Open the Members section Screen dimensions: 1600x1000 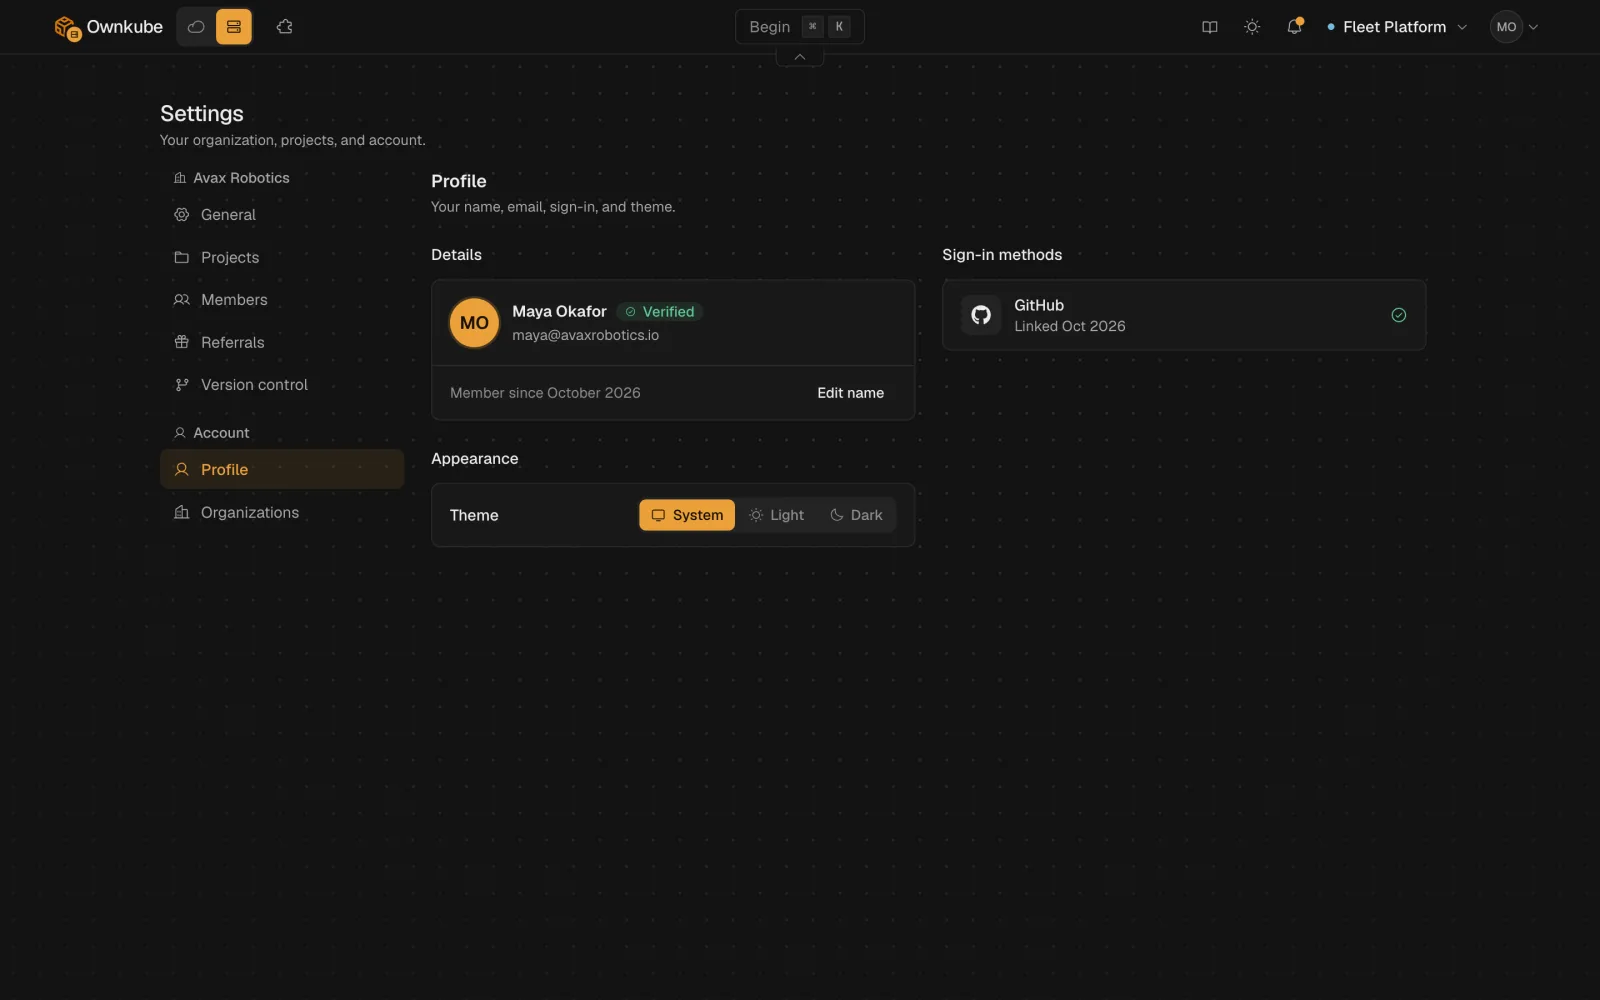point(282,300)
